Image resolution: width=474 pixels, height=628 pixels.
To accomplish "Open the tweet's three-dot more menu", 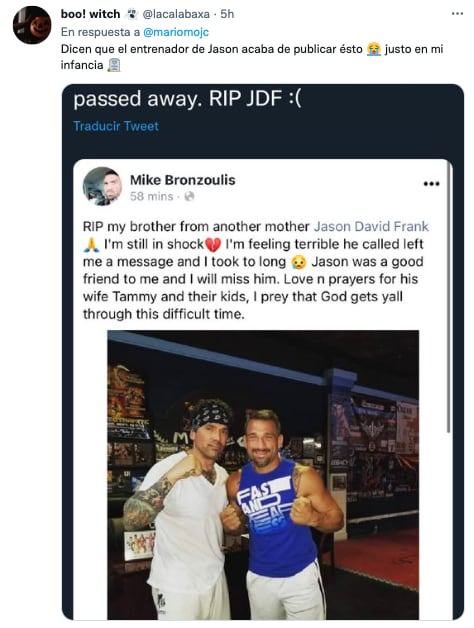I will [x=457, y=14].
